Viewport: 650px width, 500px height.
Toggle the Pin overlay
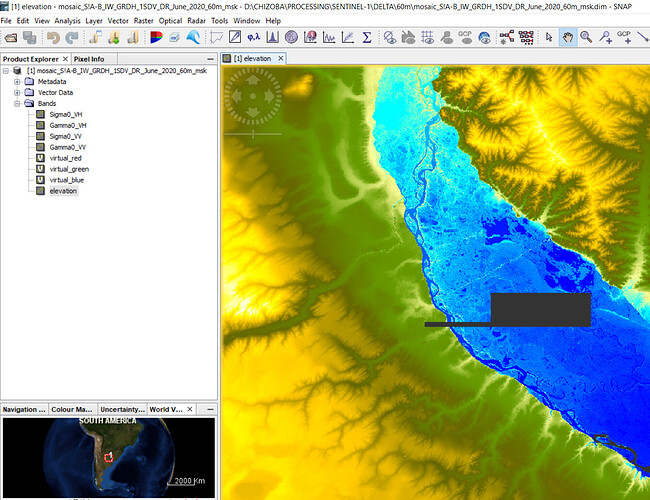[446, 37]
